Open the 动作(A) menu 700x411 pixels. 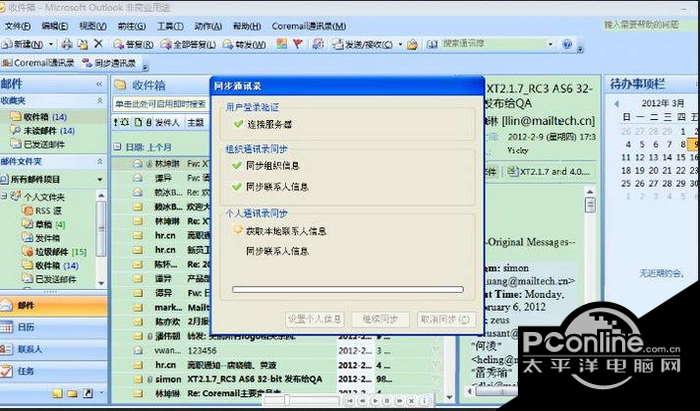(x=208, y=26)
